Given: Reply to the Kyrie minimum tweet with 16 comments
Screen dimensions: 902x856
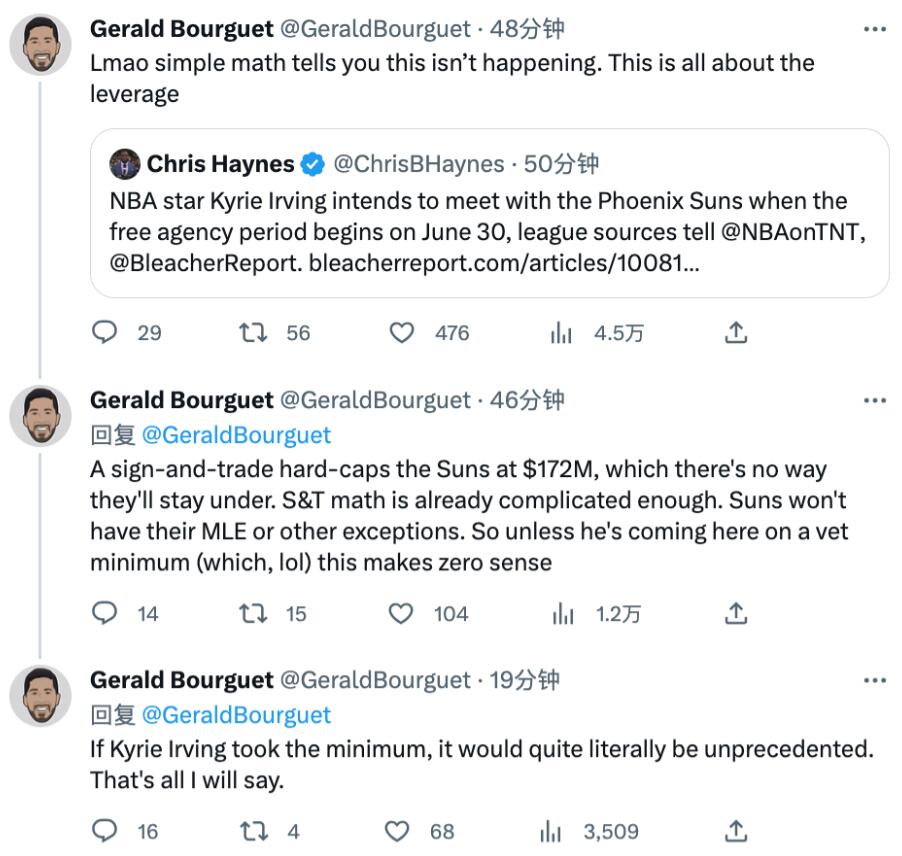Looking at the screenshot, I should coord(105,831).
